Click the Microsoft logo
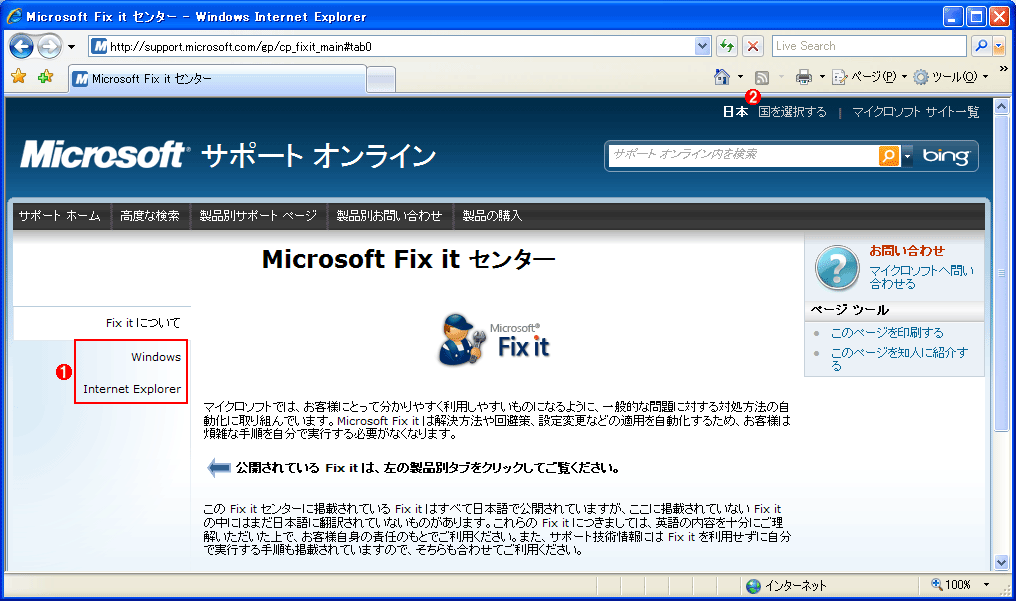 pos(104,155)
